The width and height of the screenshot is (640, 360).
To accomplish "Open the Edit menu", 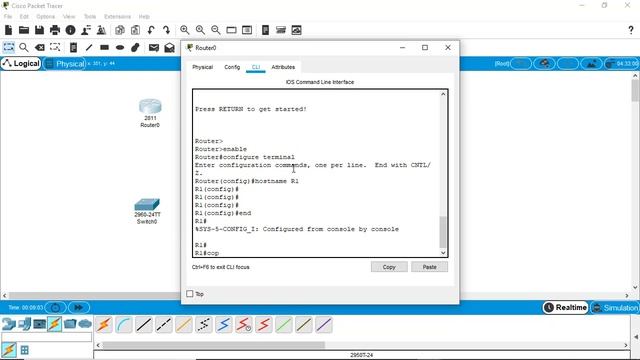I will click(x=24, y=16).
